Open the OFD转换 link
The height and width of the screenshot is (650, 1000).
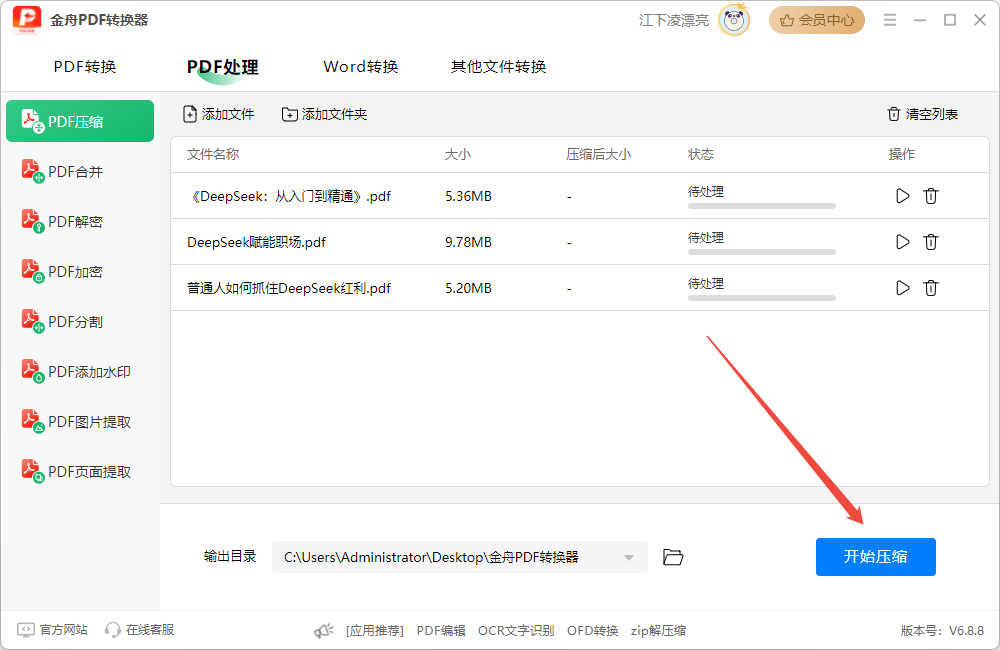point(592,631)
